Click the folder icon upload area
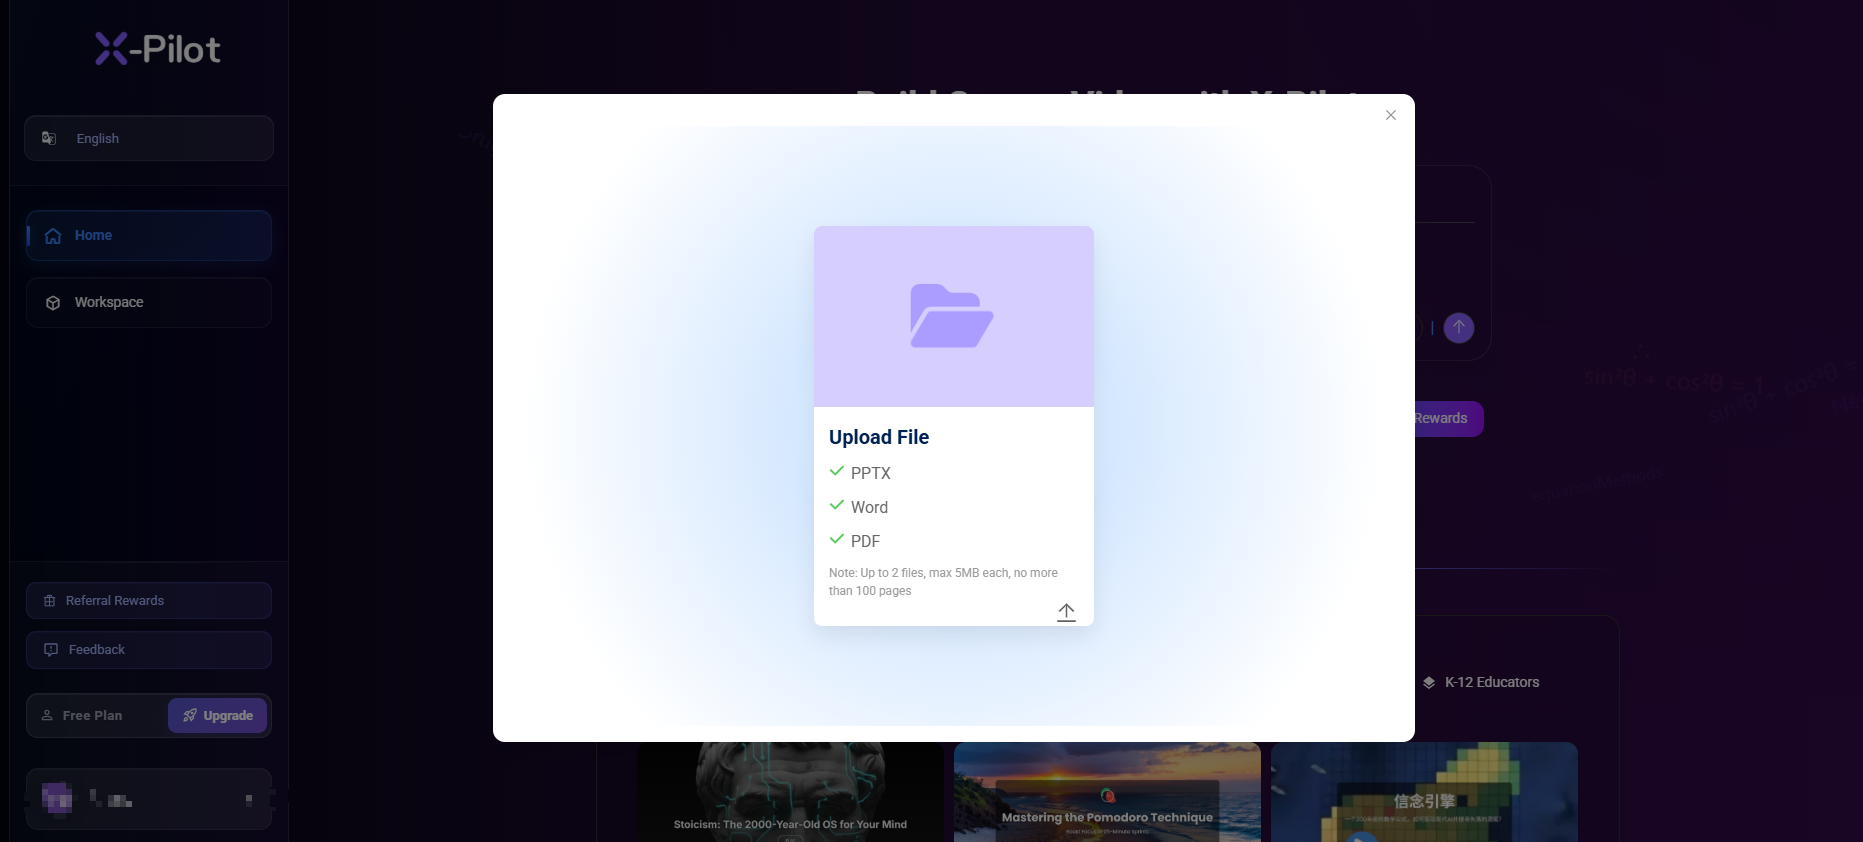Viewport: 1863px width, 842px height. [x=953, y=316]
